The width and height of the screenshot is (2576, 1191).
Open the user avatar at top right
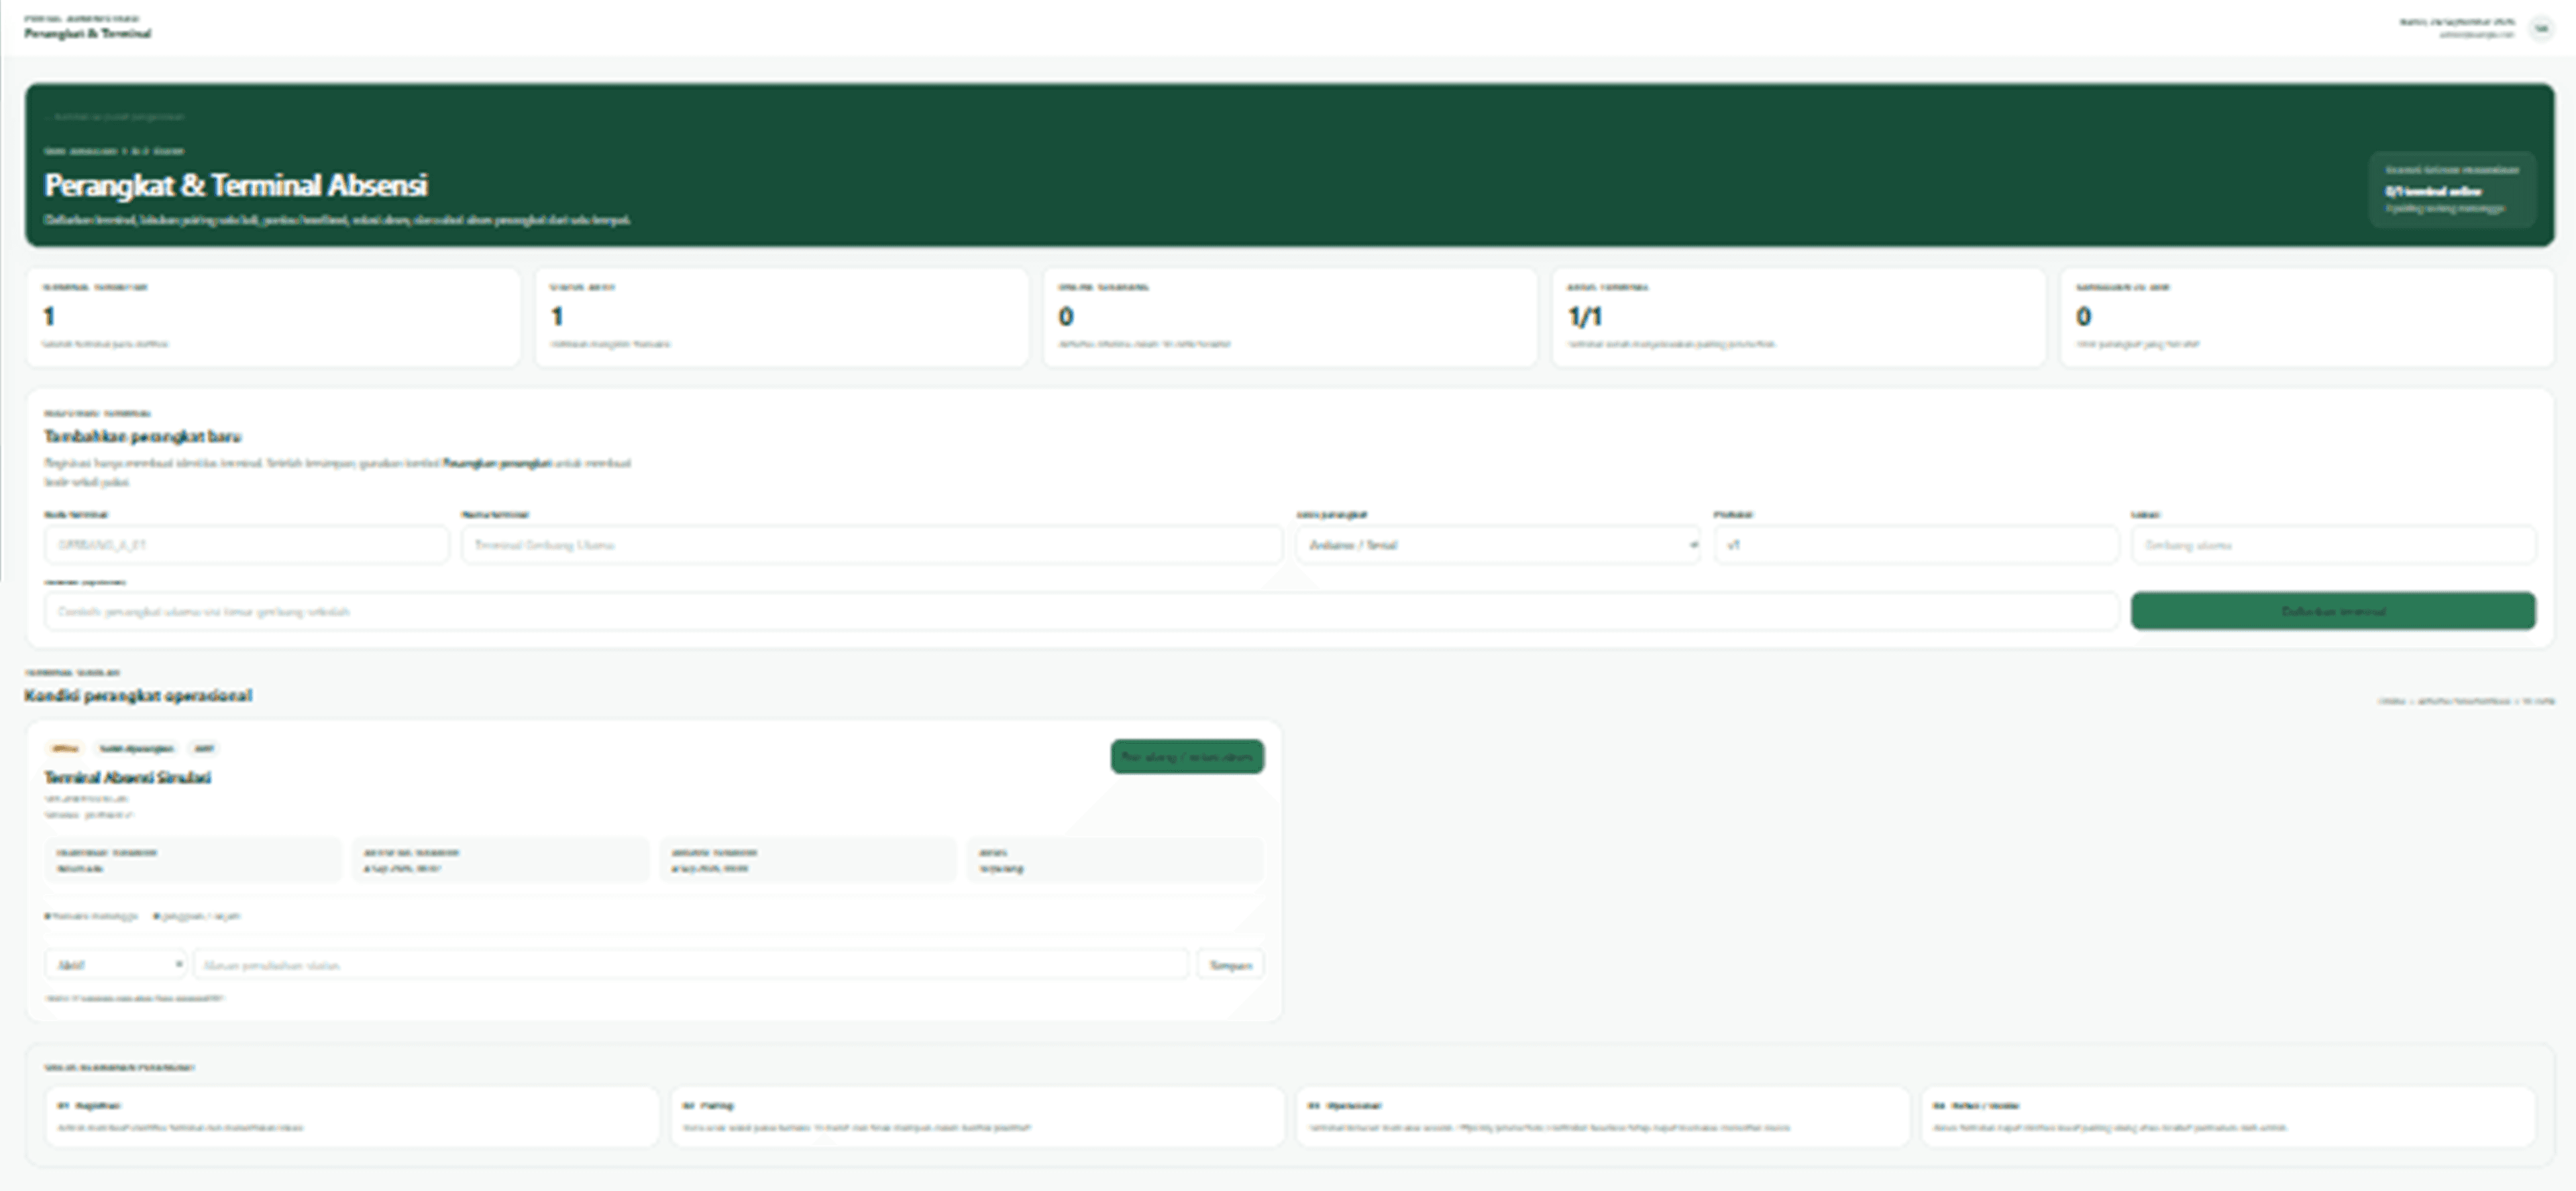click(2541, 29)
